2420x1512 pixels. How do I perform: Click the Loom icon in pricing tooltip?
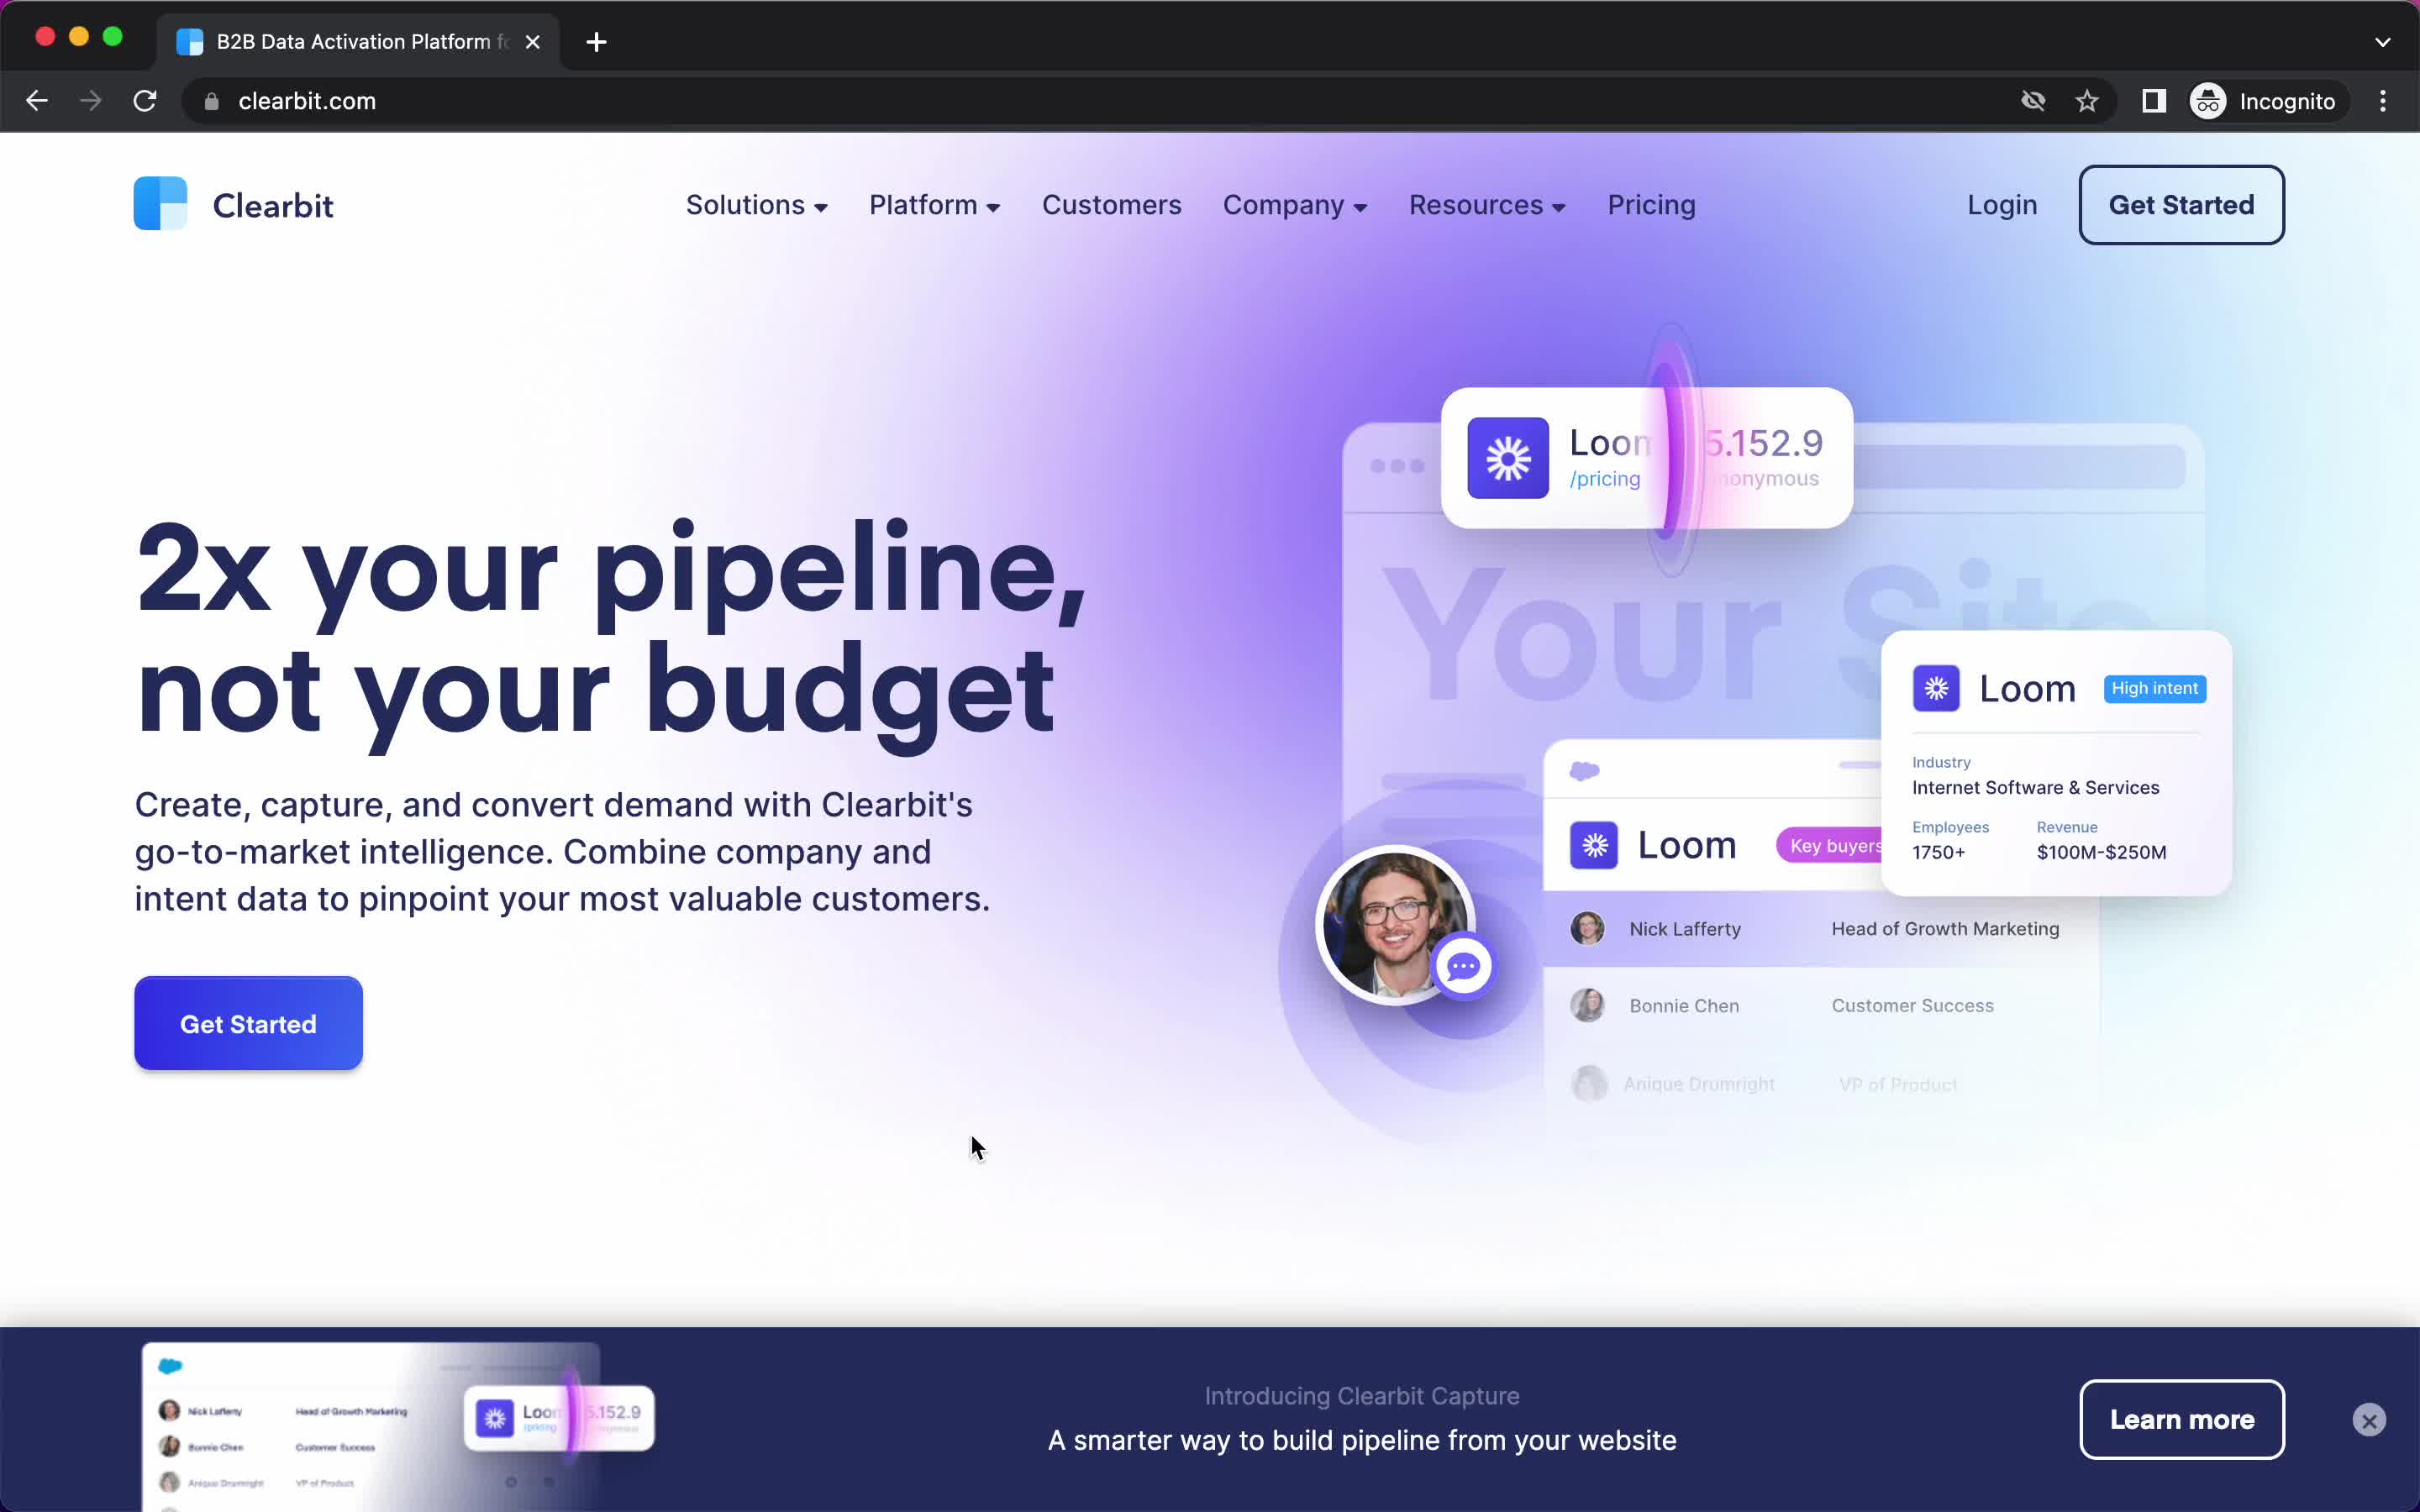coord(1507,456)
